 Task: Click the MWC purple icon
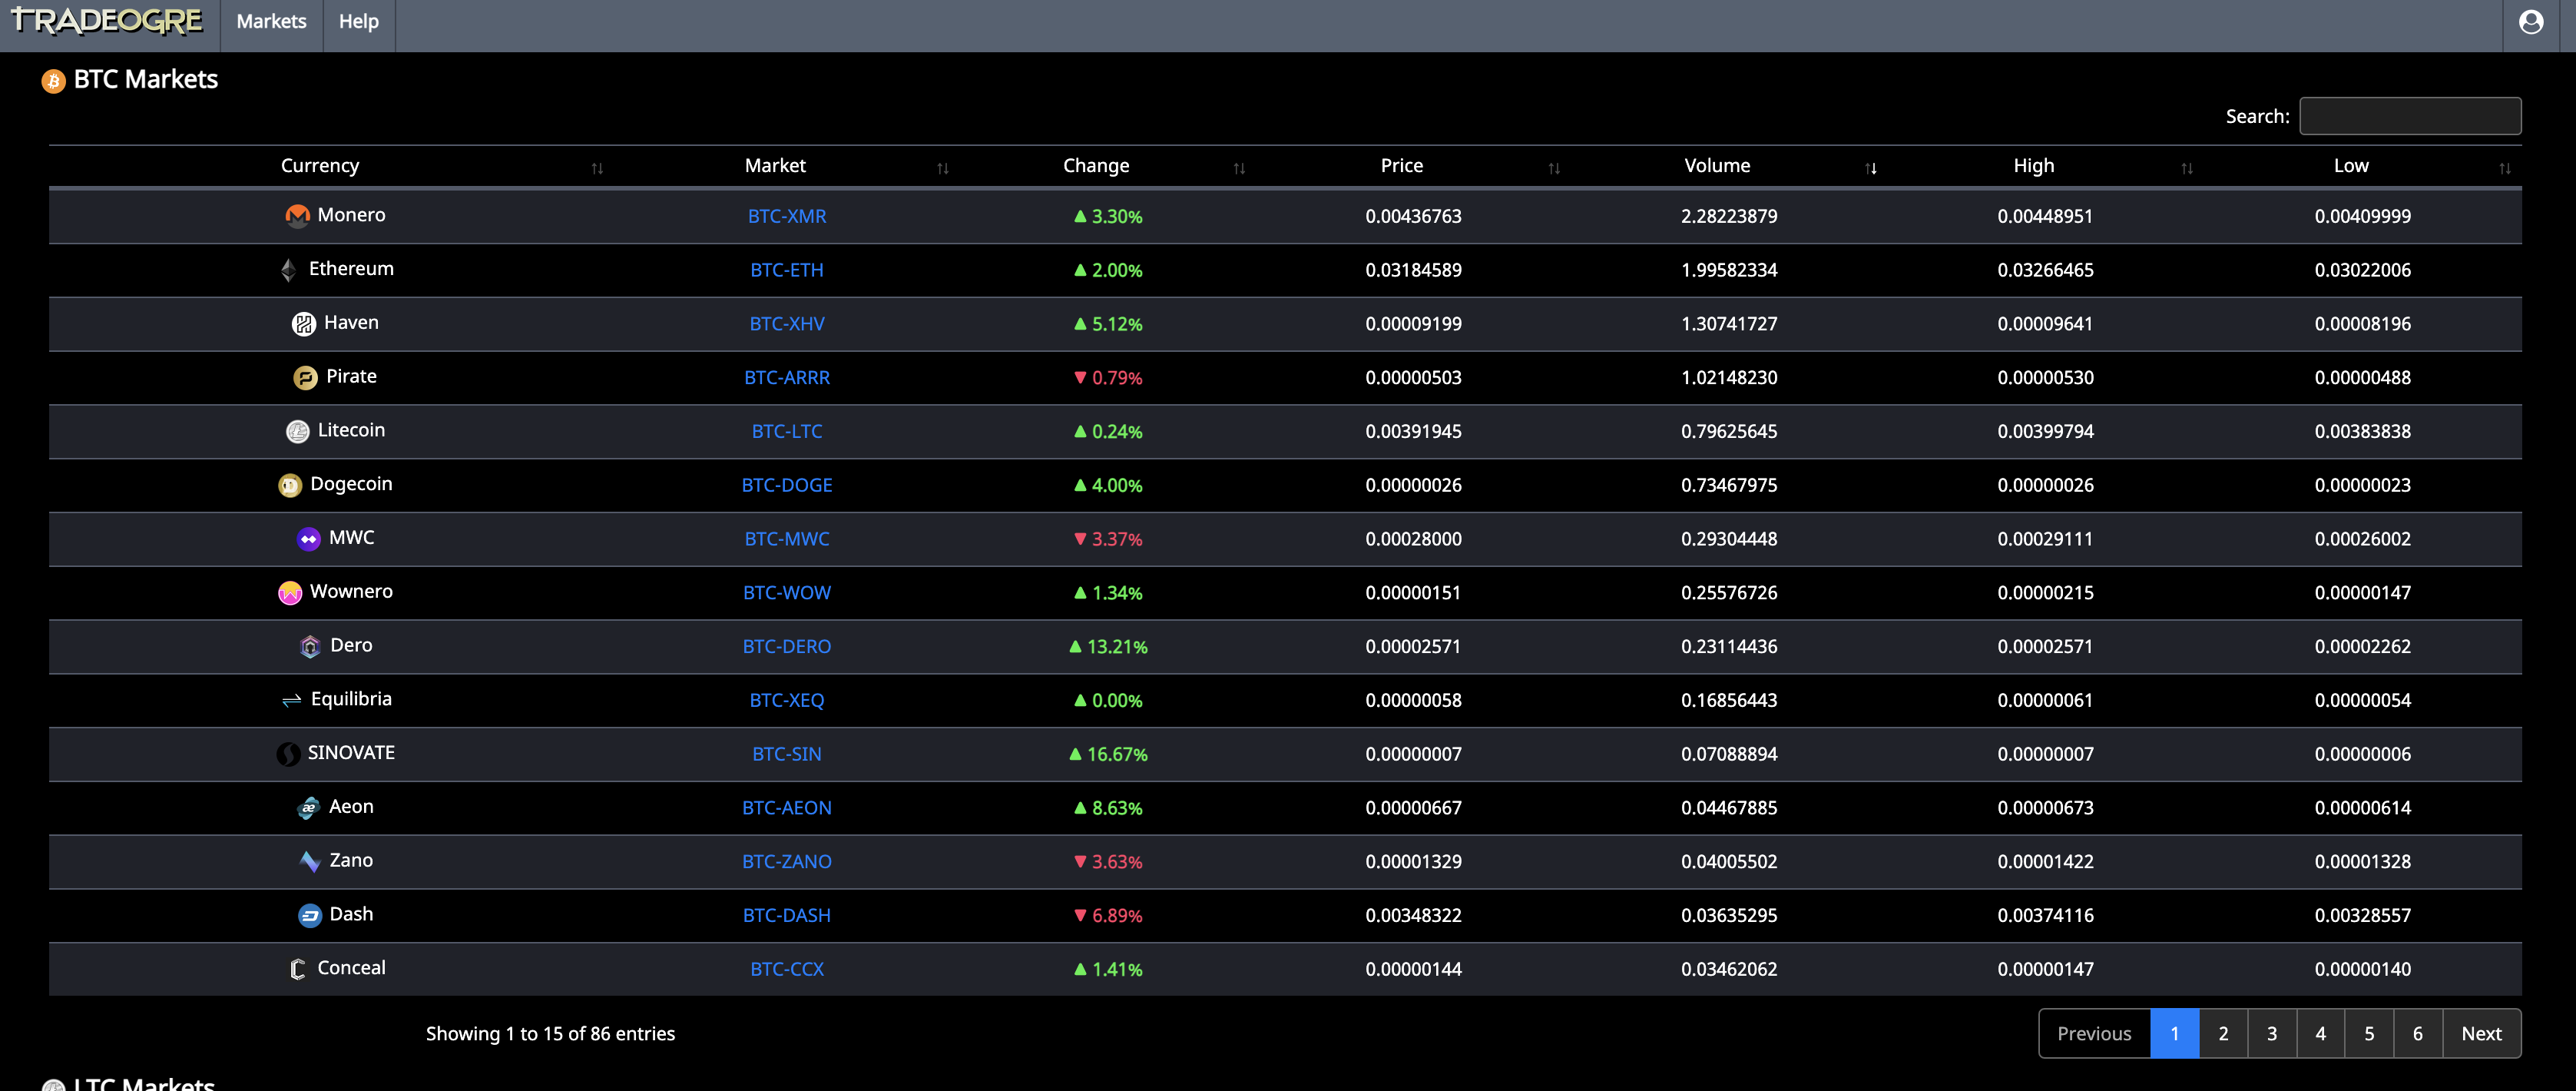[309, 539]
